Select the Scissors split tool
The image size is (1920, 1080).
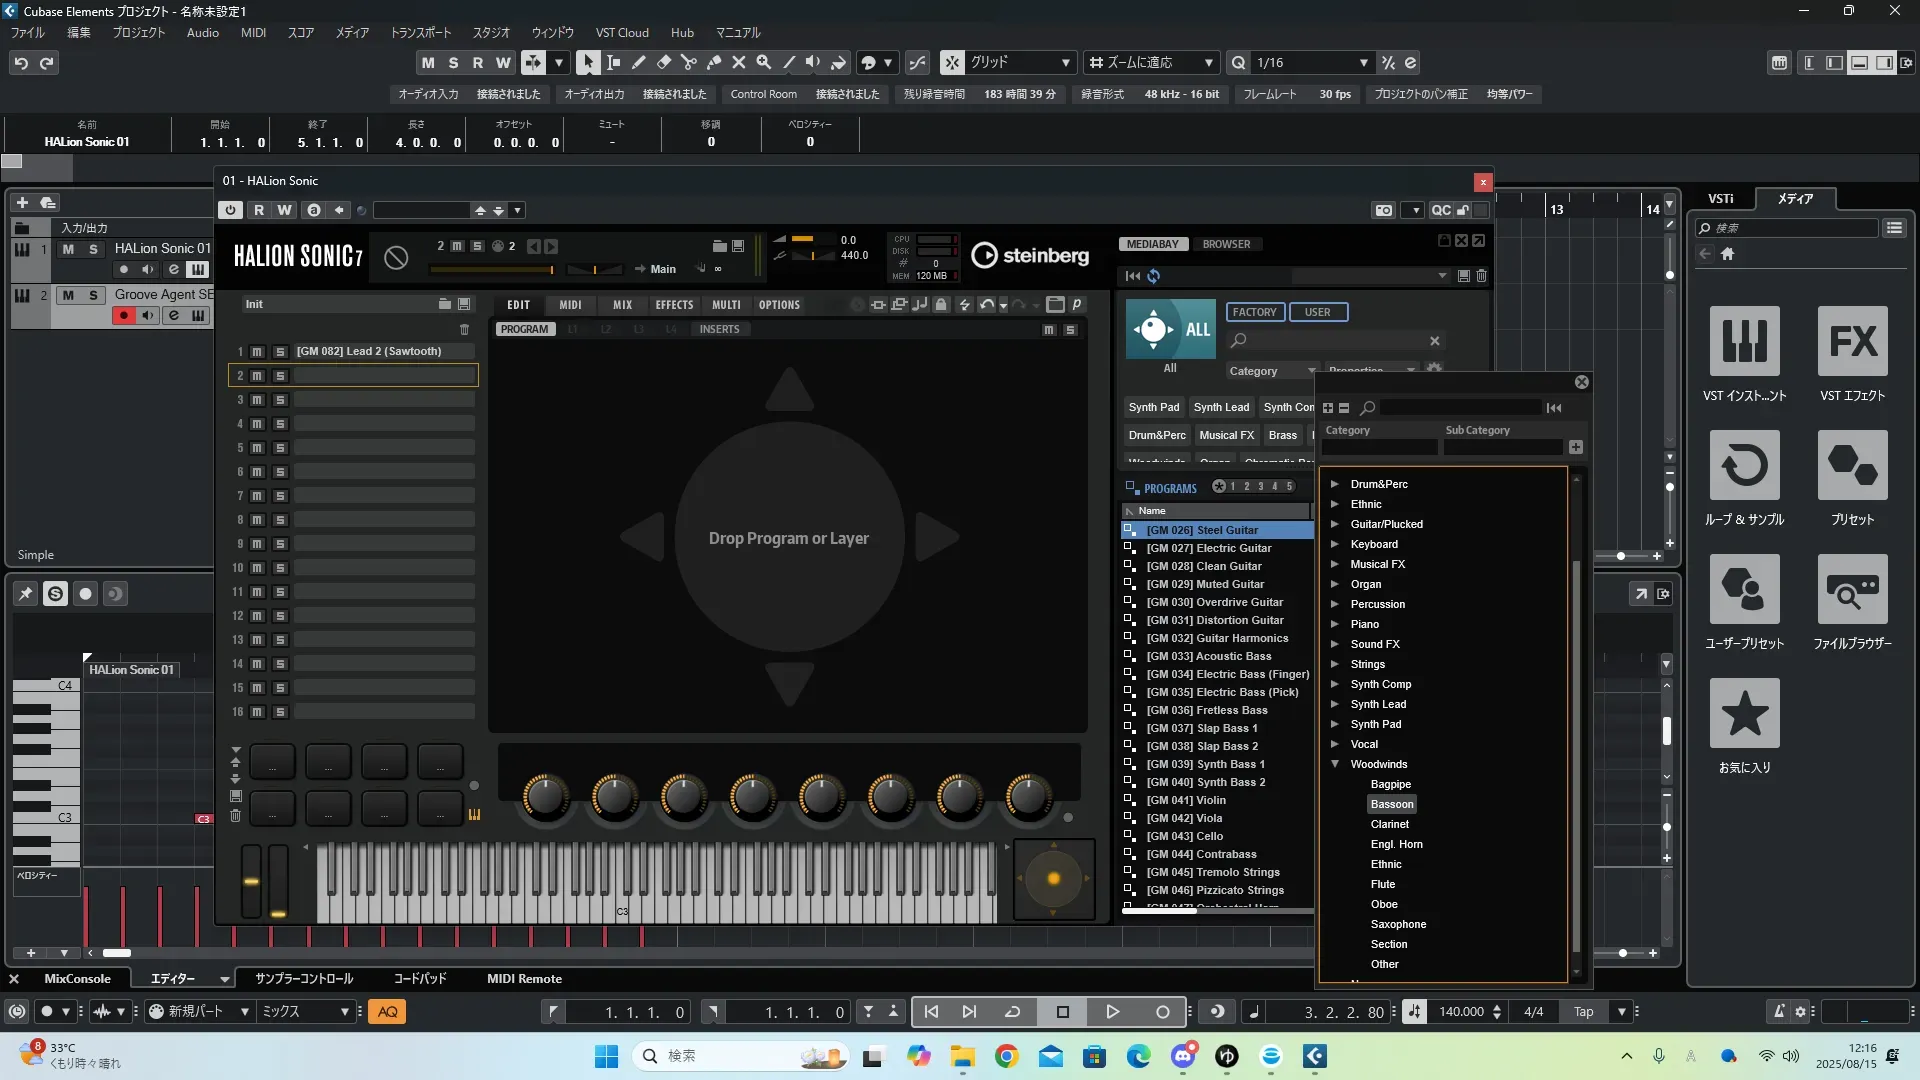click(x=689, y=62)
